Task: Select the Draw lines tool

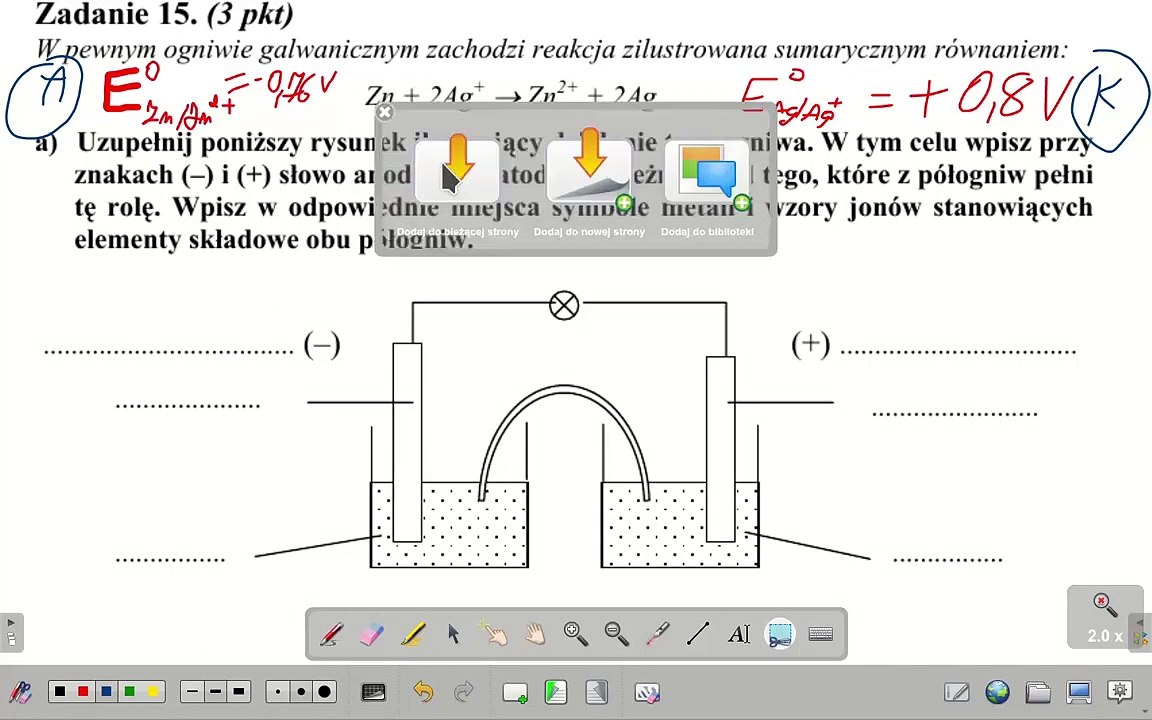Action: 698,633
